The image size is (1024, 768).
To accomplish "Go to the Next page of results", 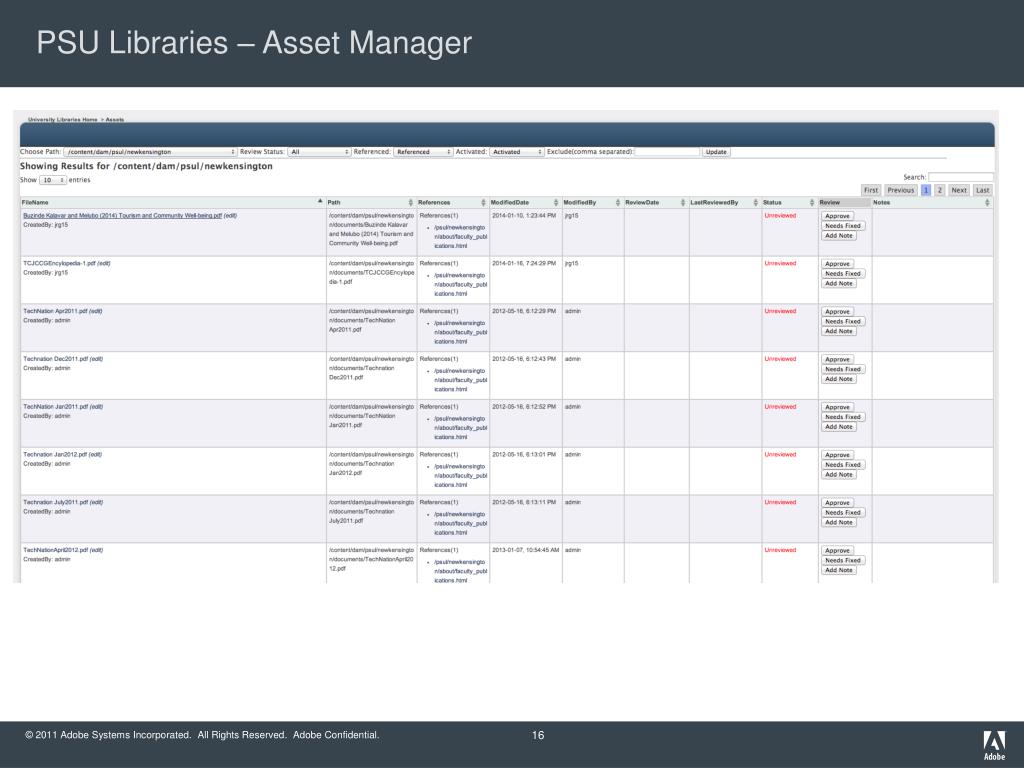I will point(959,190).
